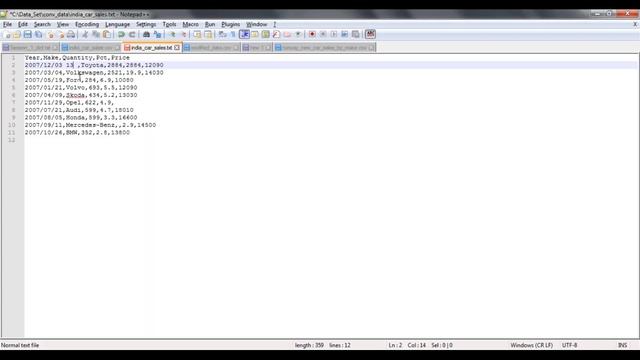Run macro multiple times icon
This screenshot has width=640, height=360.
point(344,34)
